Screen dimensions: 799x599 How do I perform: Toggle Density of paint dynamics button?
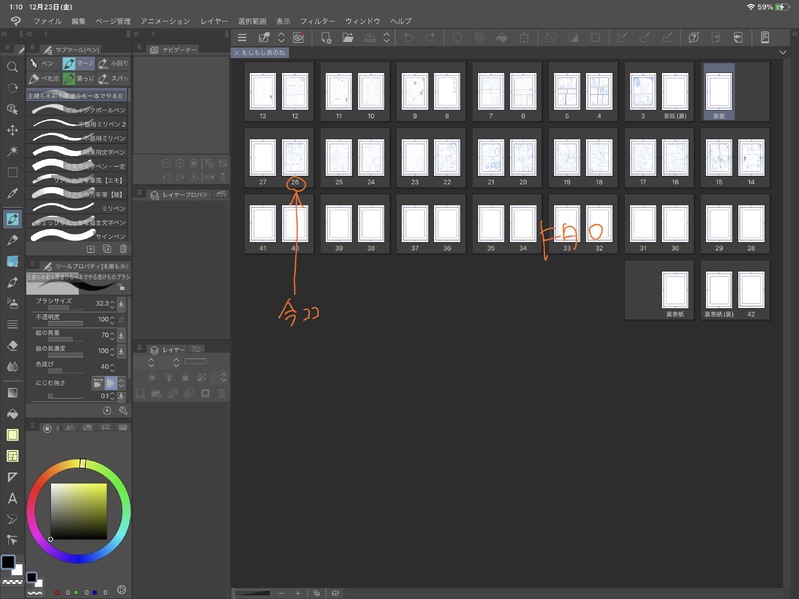pyautogui.click(x=121, y=351)
